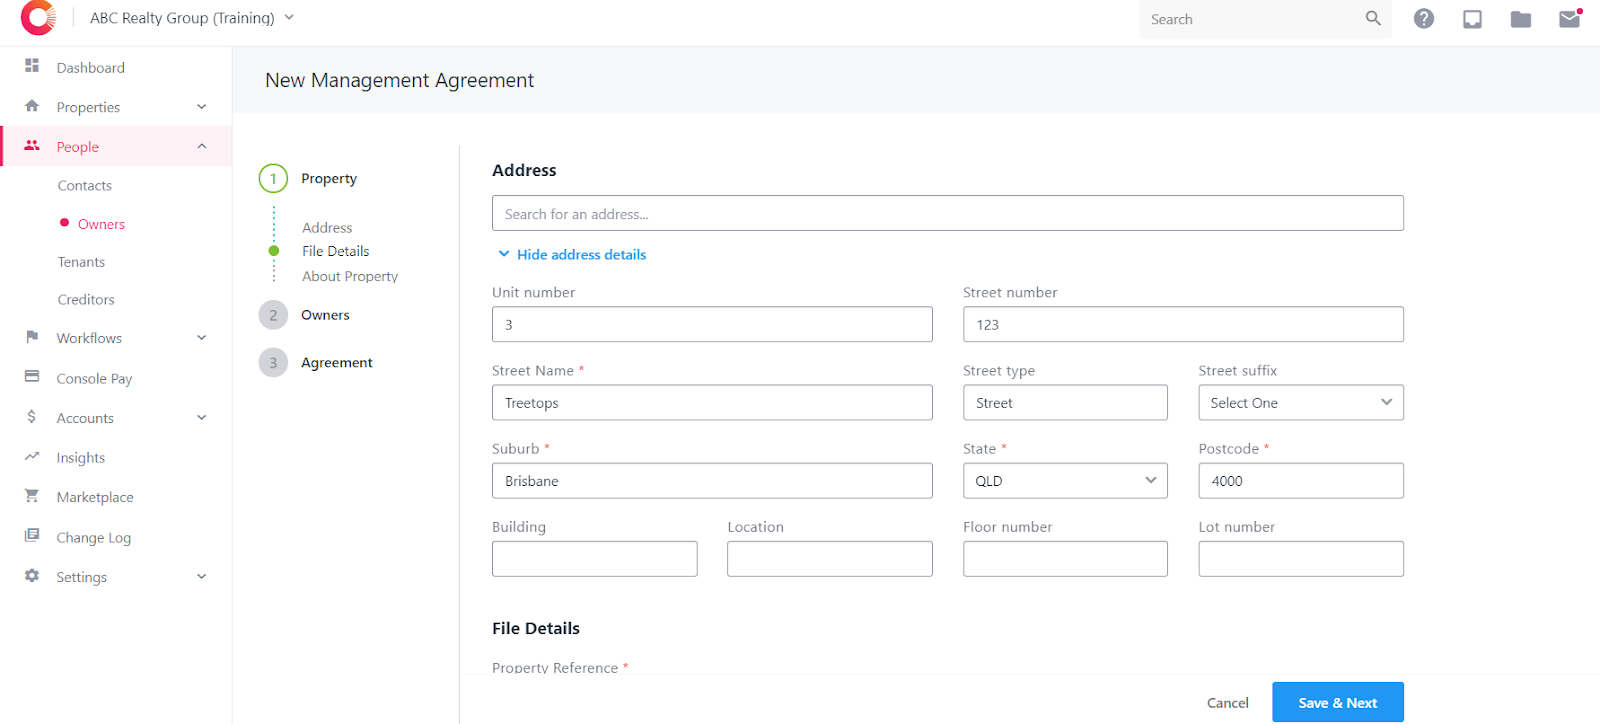Click the Street number field
This screenshot has width=1600, height=724.
[x=1183, y=324]
